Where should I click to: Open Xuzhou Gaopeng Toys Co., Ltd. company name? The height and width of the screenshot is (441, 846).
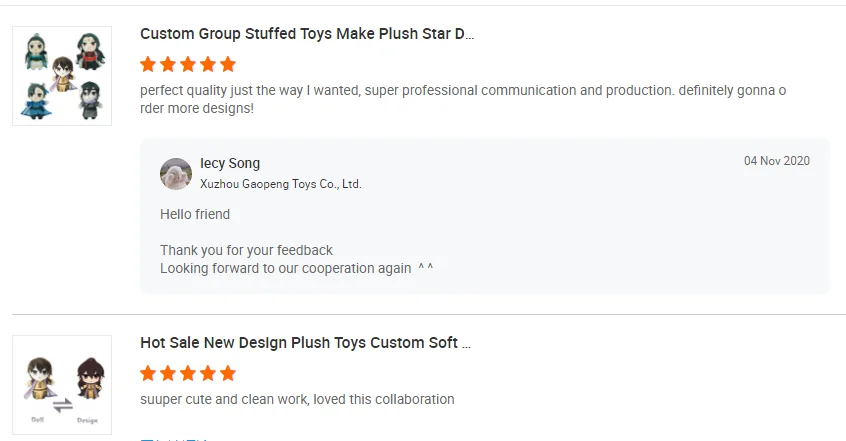(280, 184)
